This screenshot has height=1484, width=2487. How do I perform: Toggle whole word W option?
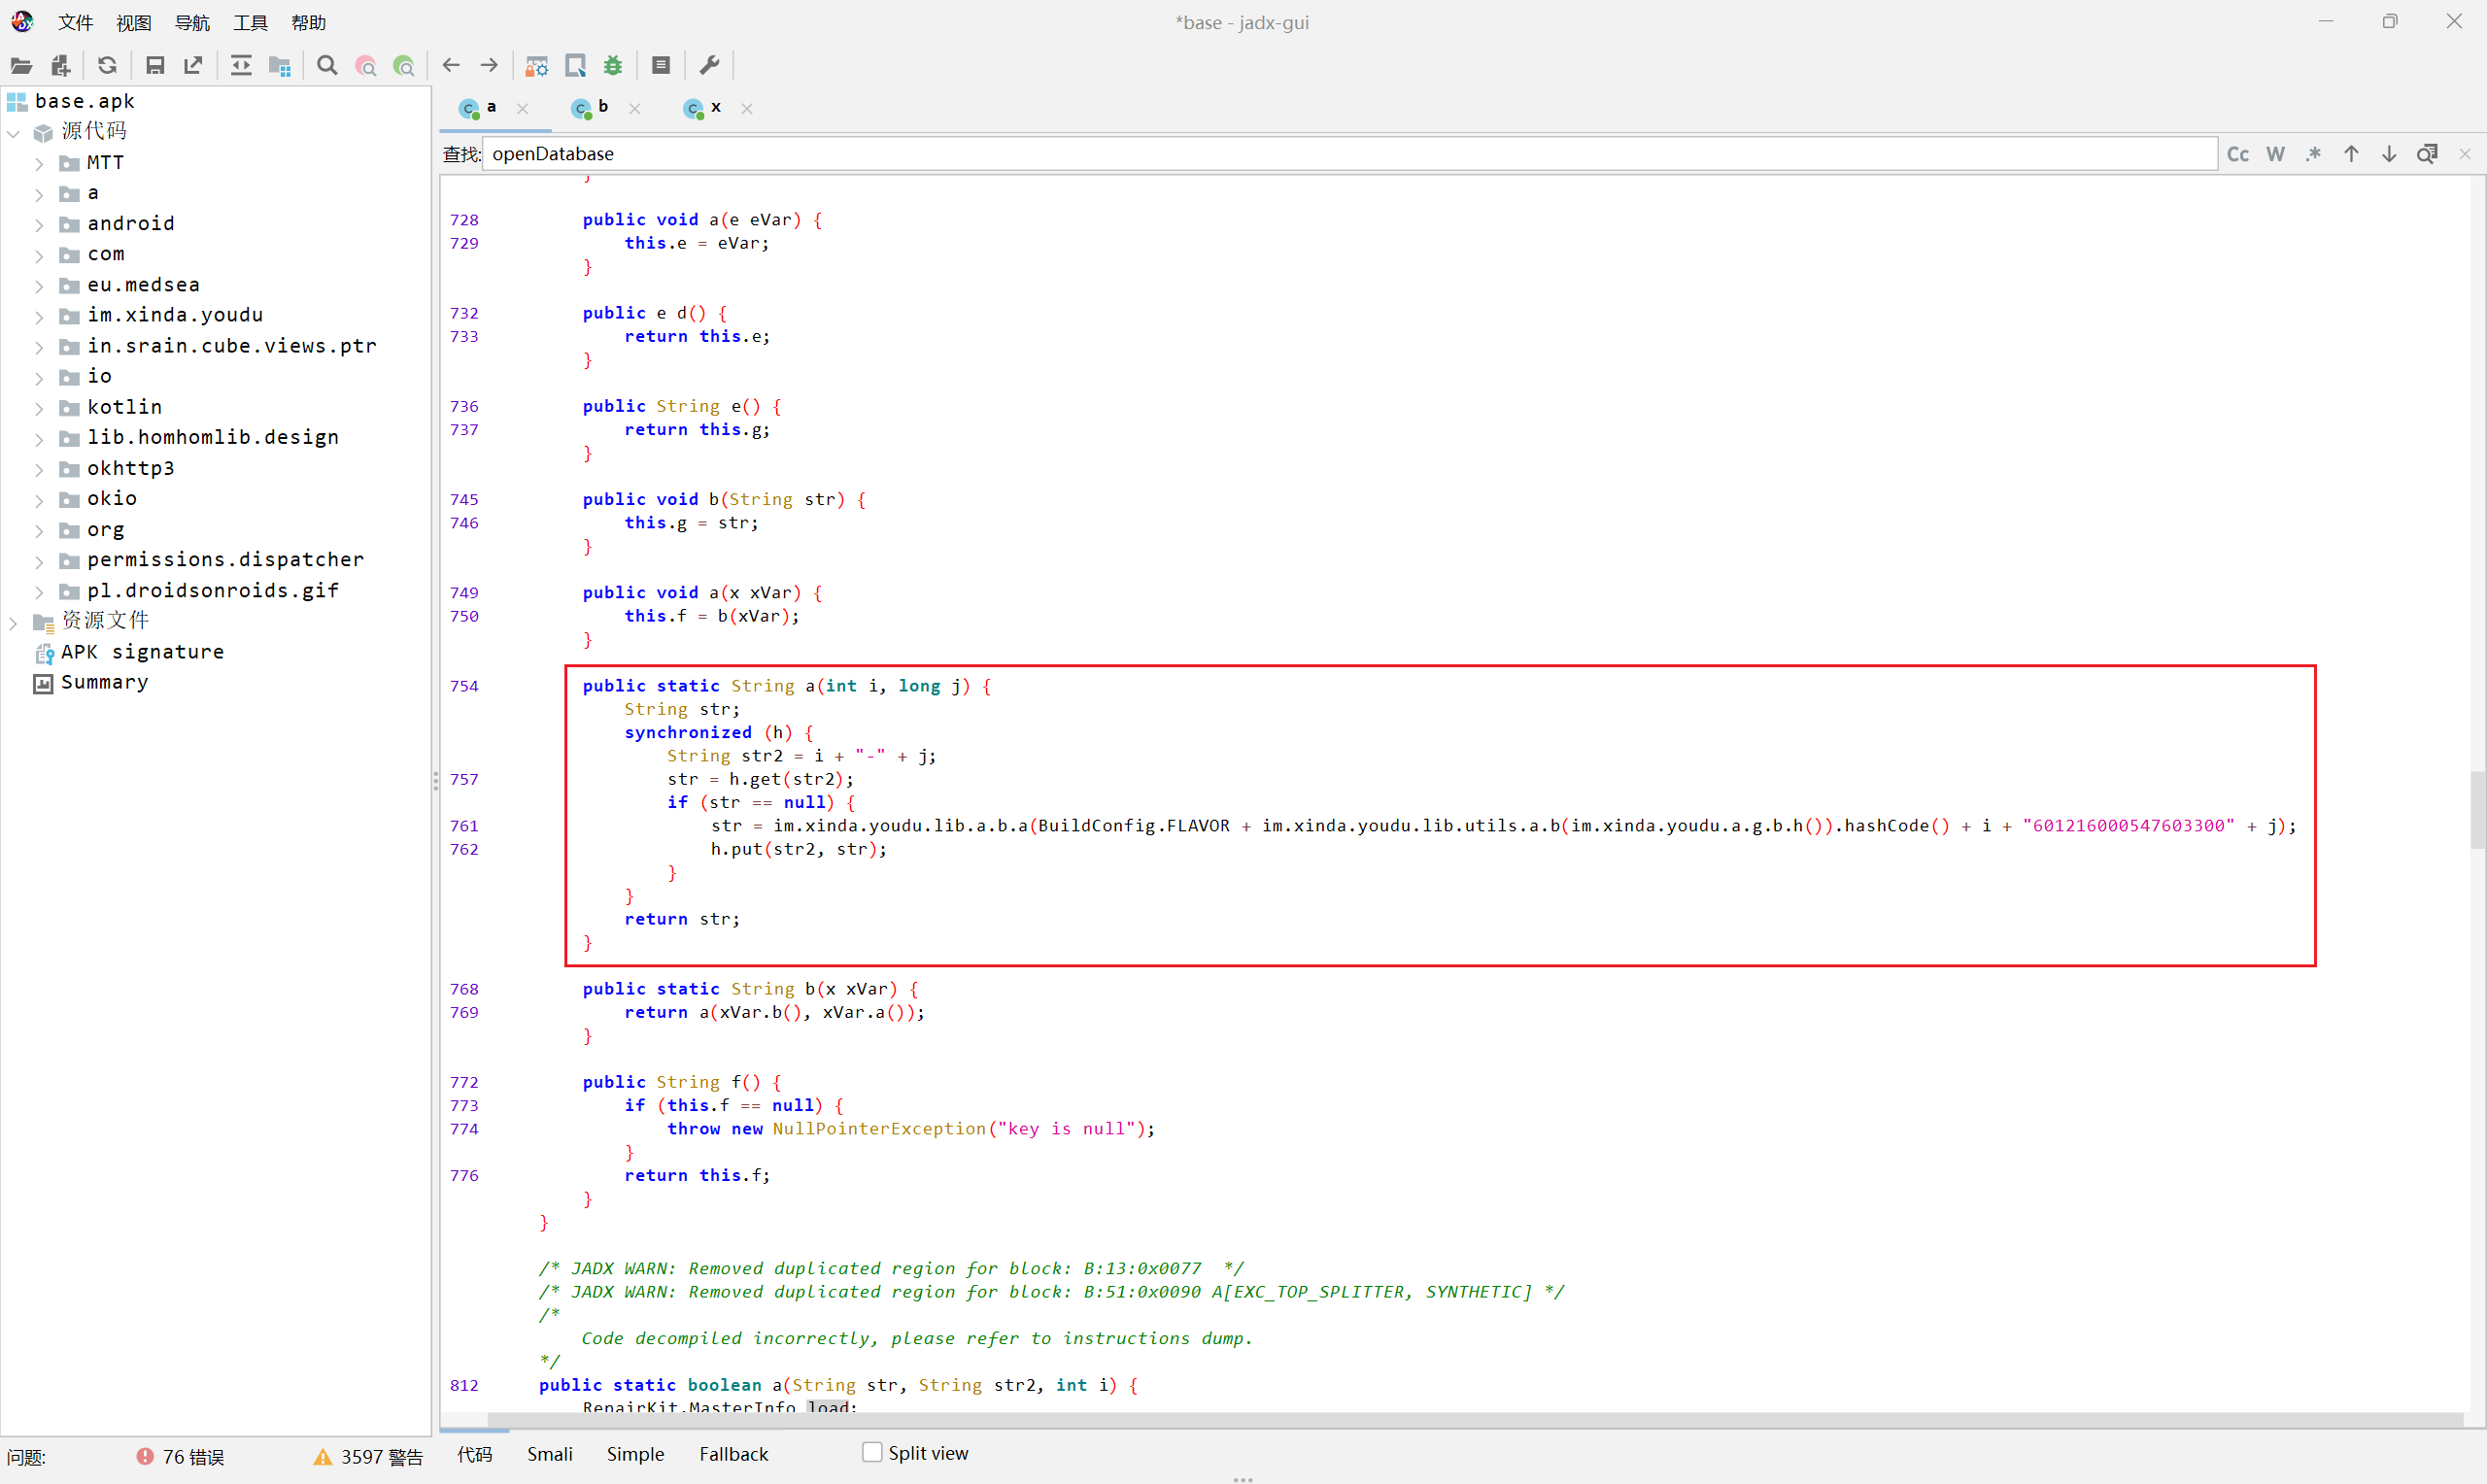click(2276, 154)
